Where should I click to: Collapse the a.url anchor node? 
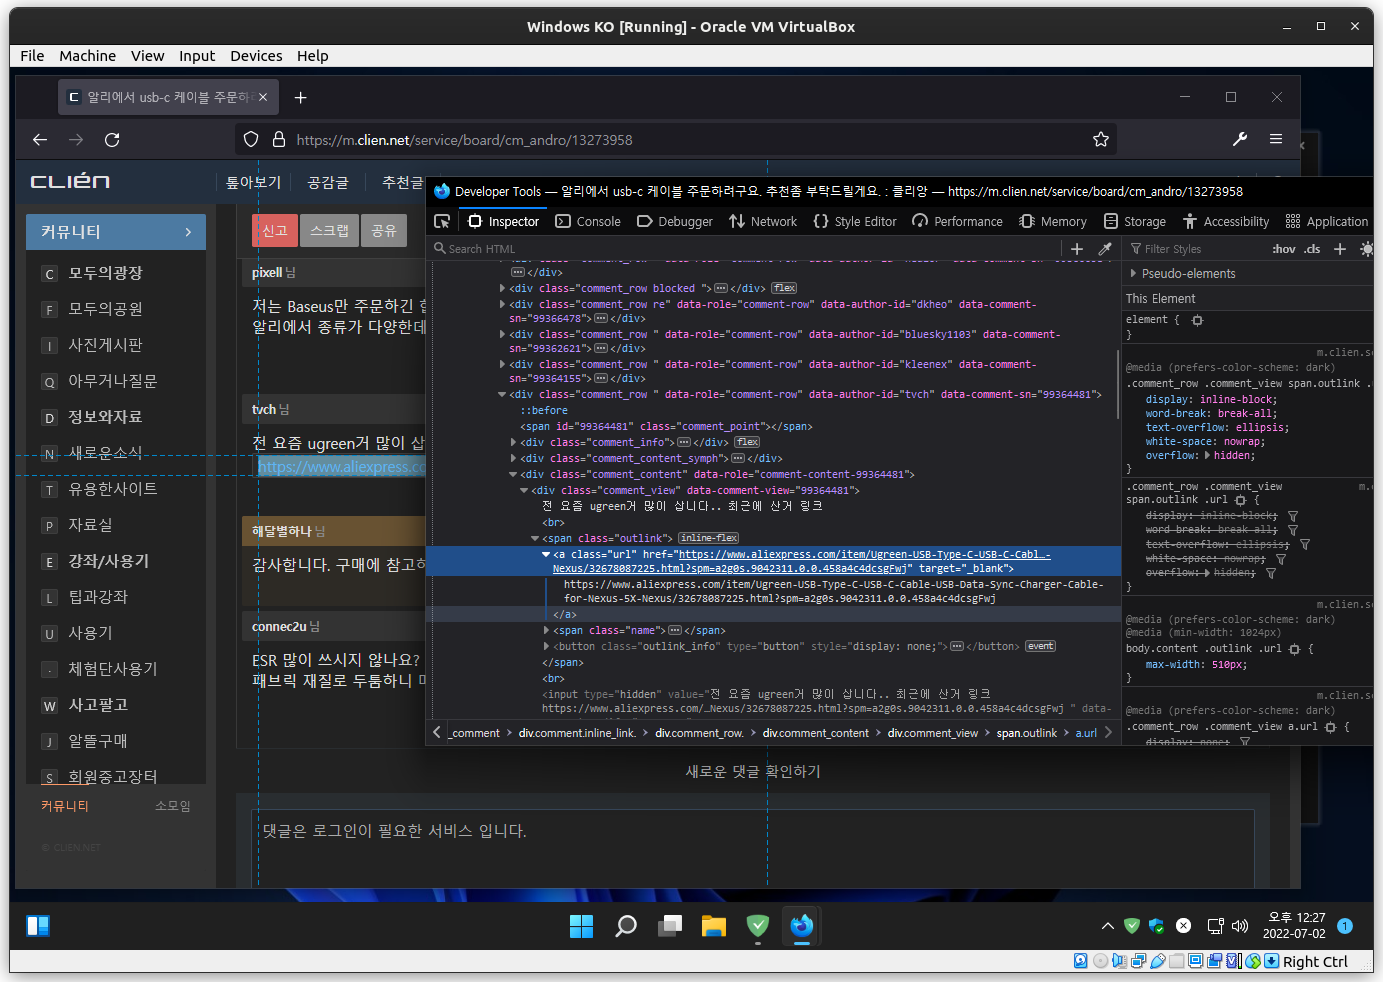546,554
